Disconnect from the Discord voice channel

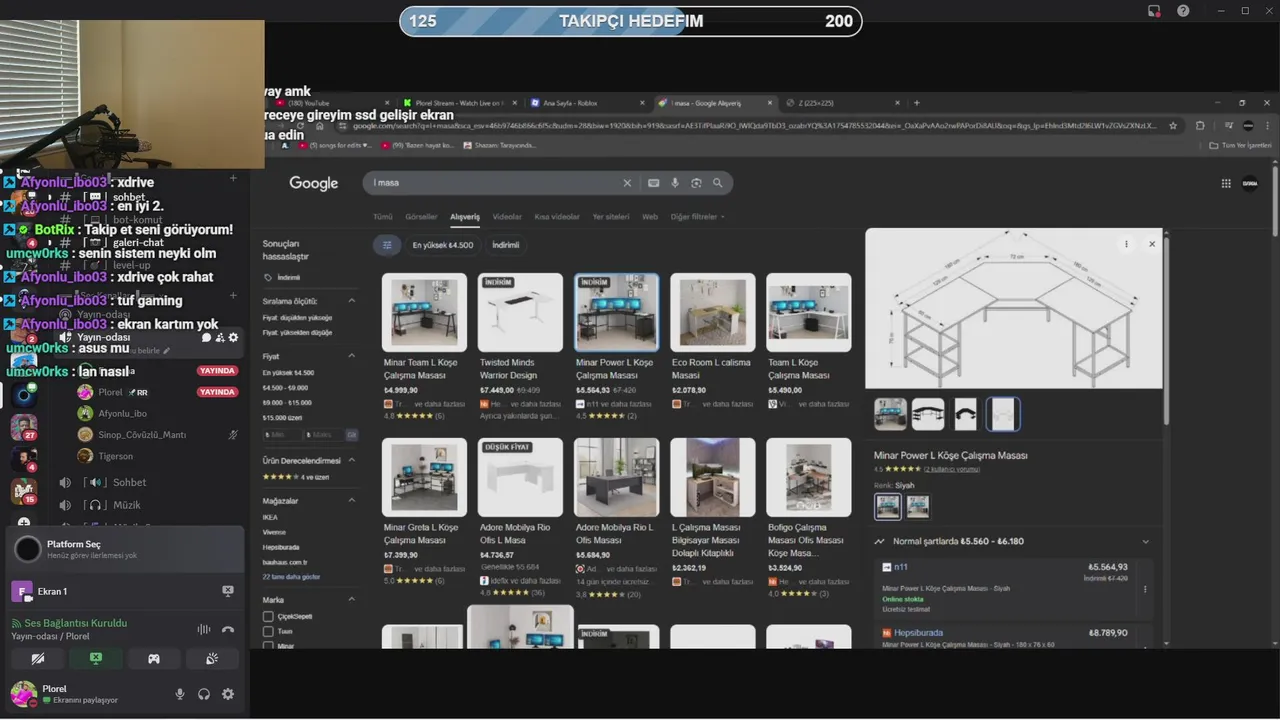(x=228, y=630)
